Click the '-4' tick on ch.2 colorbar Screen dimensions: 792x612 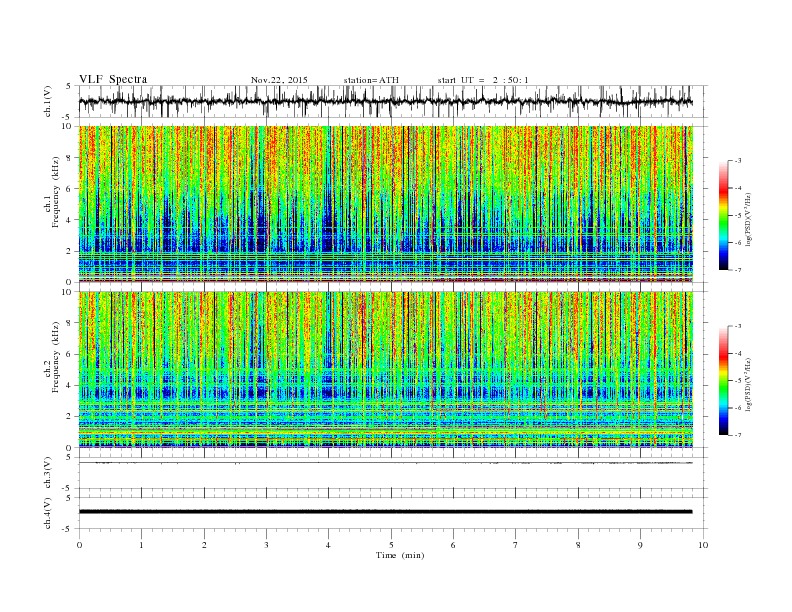(738, 353)
